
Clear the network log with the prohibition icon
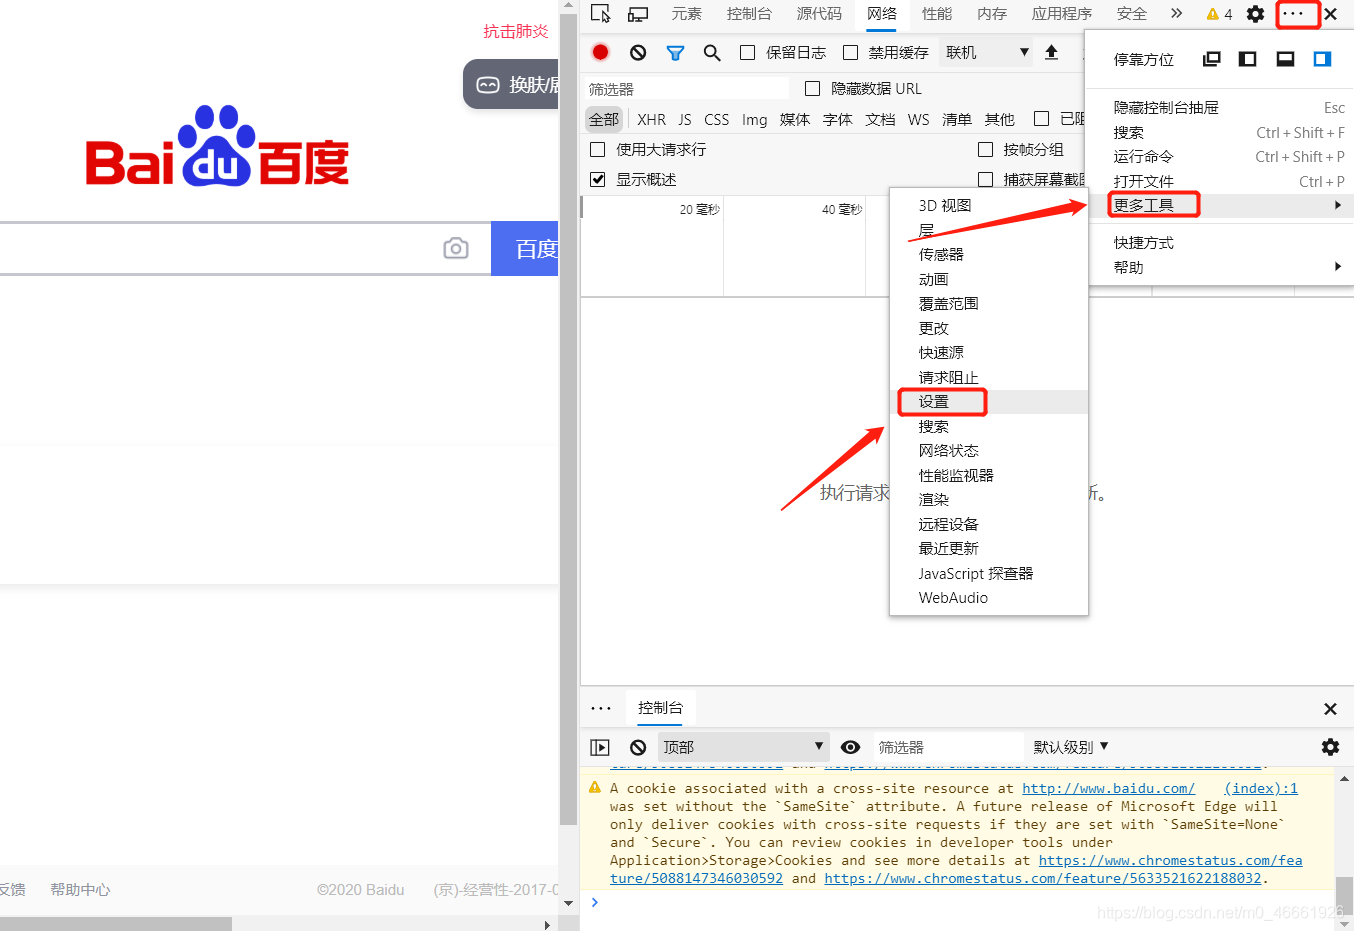click(x=638, y=52)
